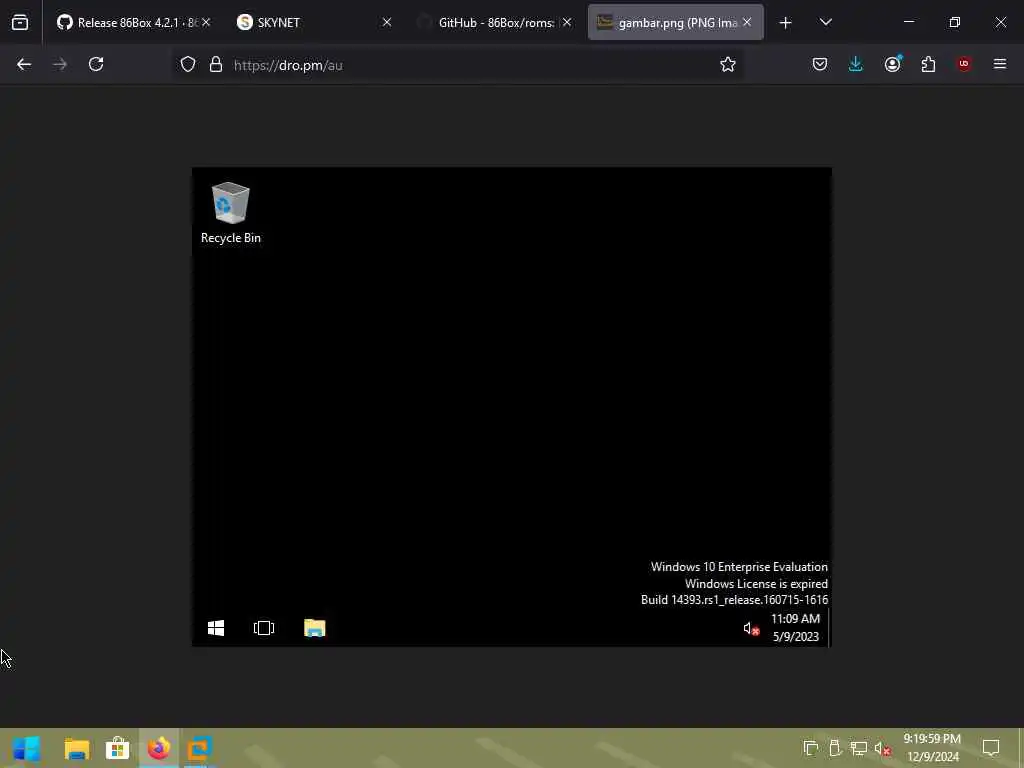View site security padlock info
Viewport: 1024px width, 768px height.
216,65
